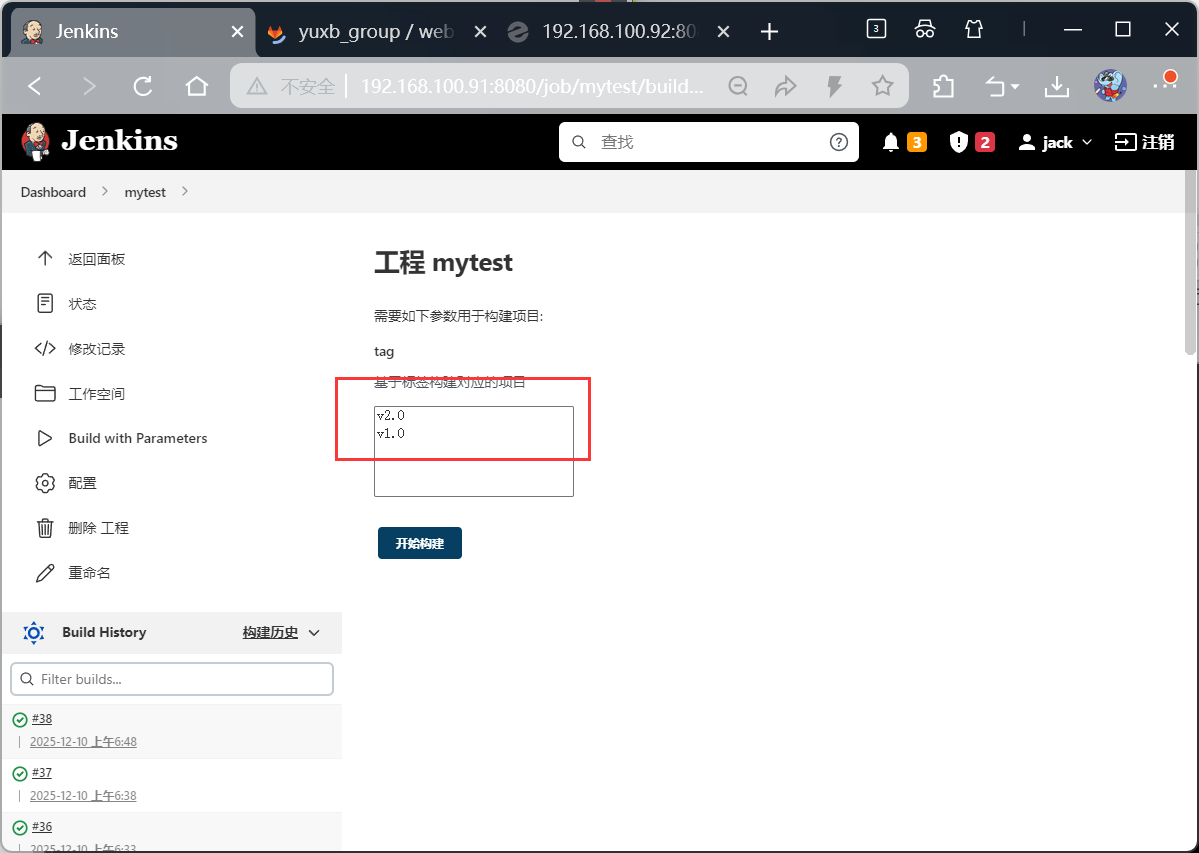Open a new browser tab
Screen dimensions: 1199x853
click(x=769, y=31)
